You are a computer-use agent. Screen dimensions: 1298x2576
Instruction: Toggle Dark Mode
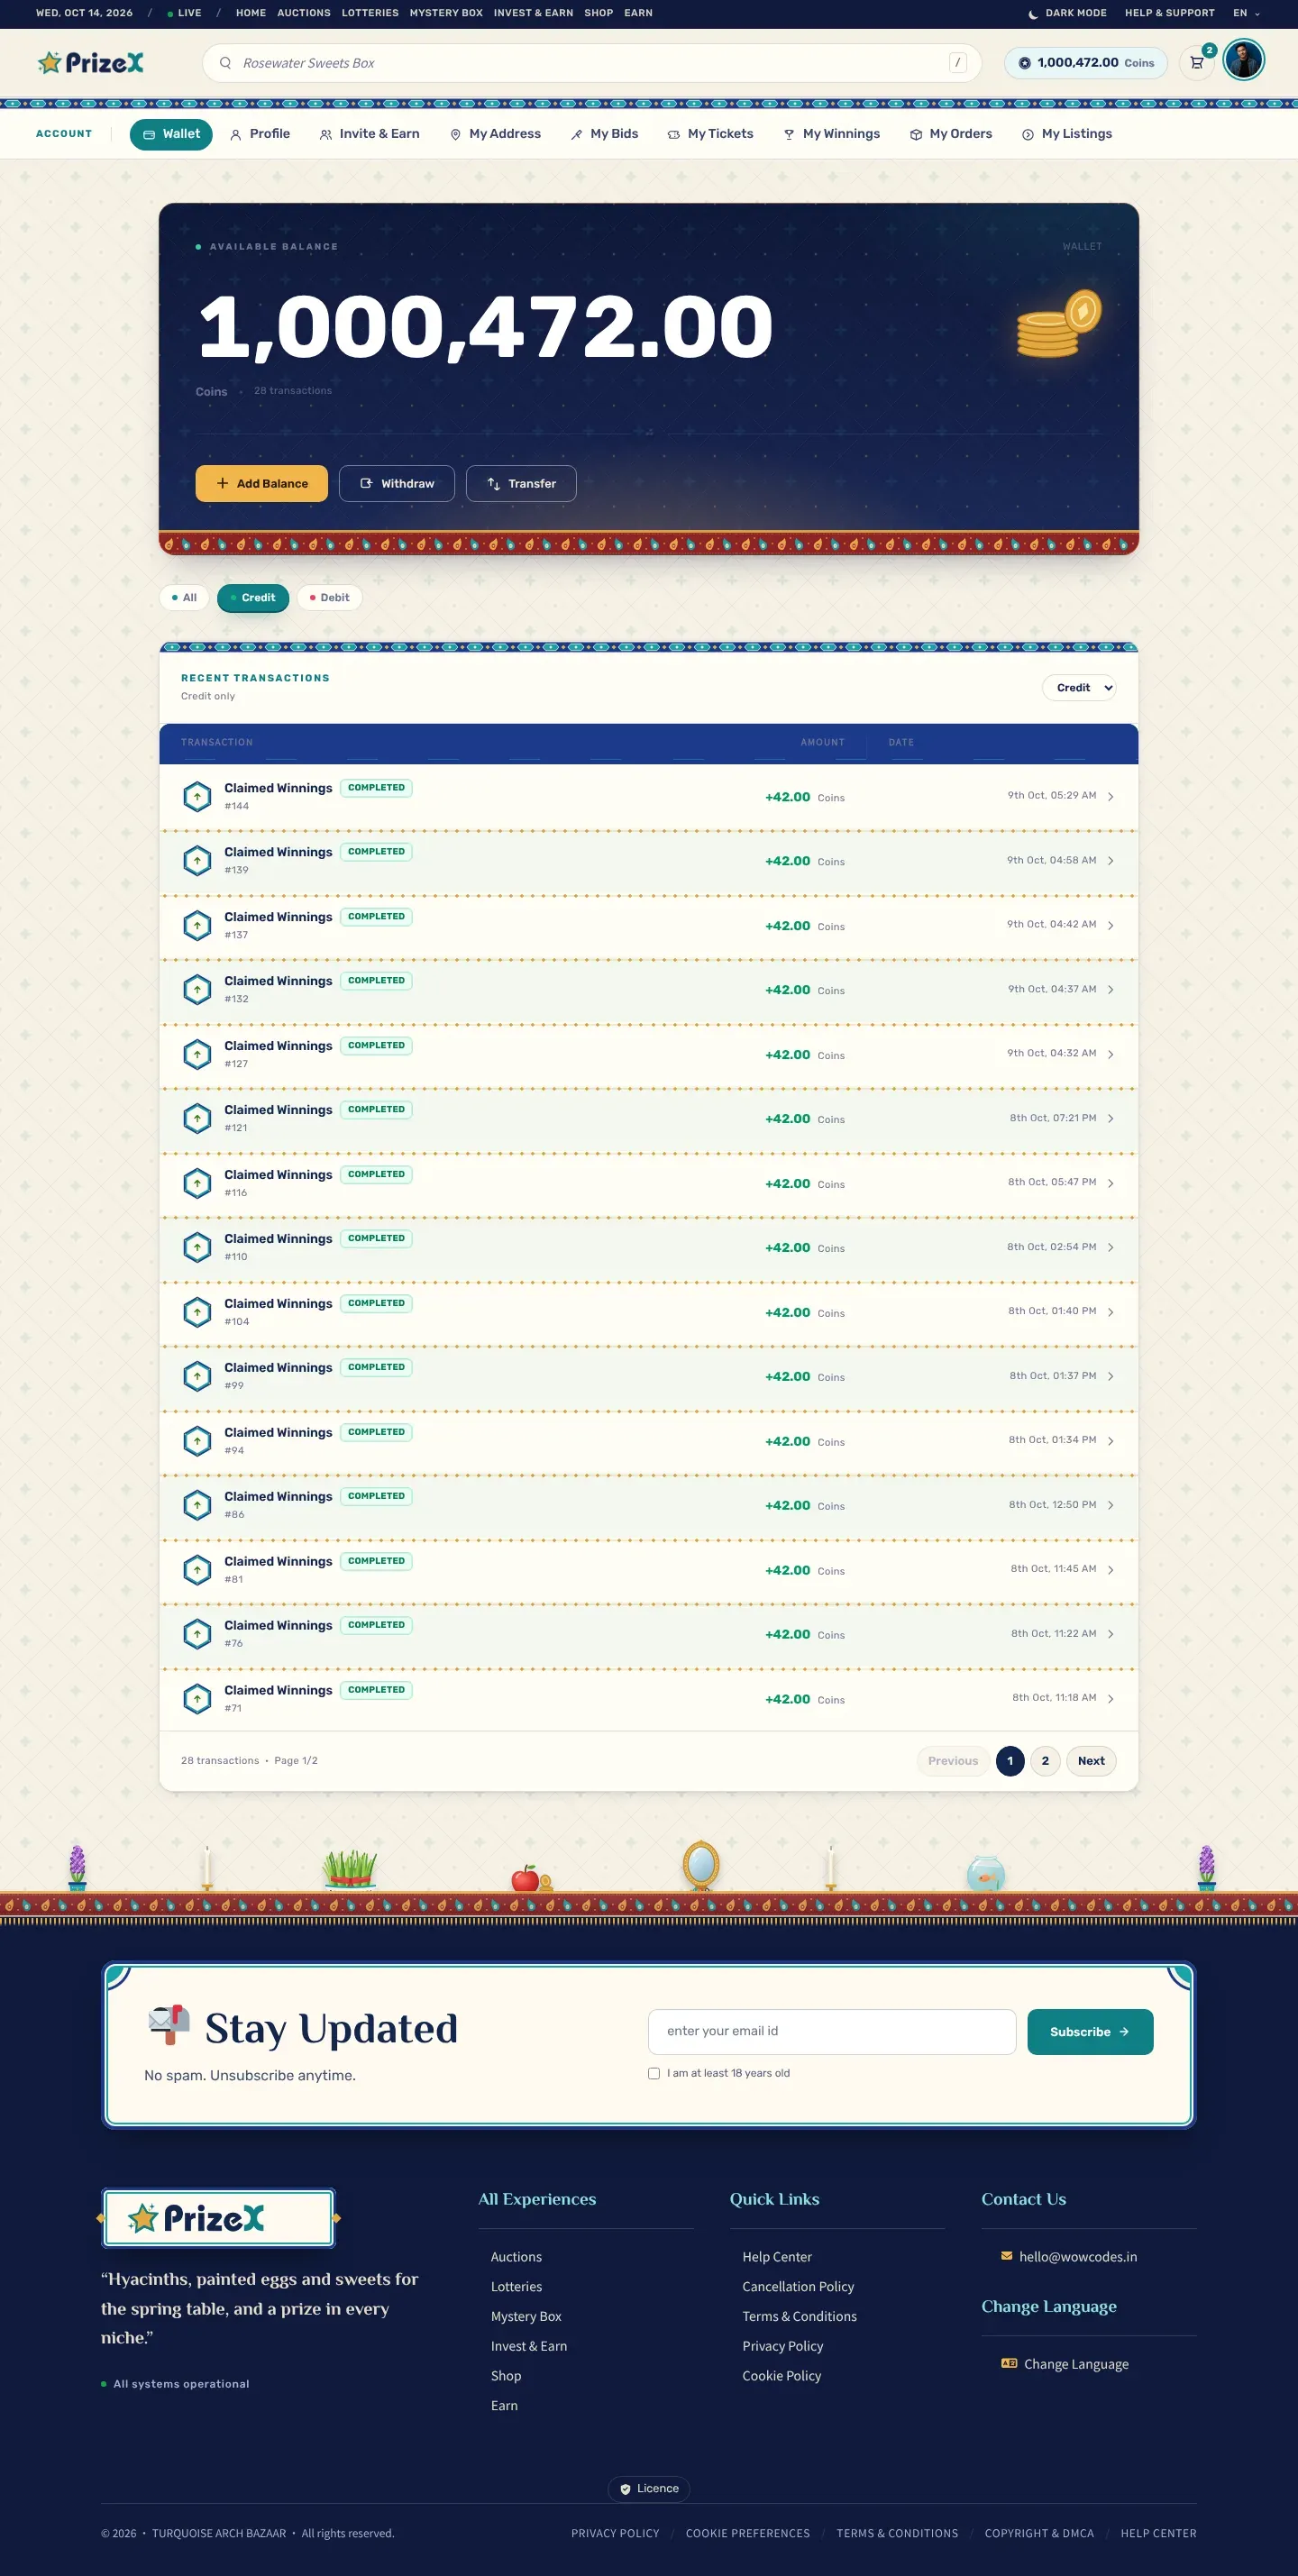(1066, 13)
